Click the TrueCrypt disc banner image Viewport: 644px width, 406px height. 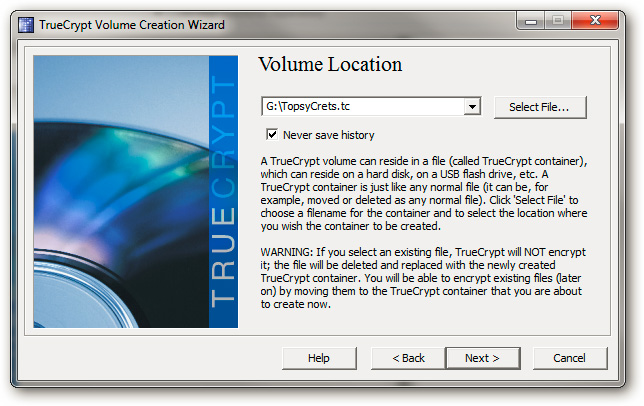coord(136,192)
